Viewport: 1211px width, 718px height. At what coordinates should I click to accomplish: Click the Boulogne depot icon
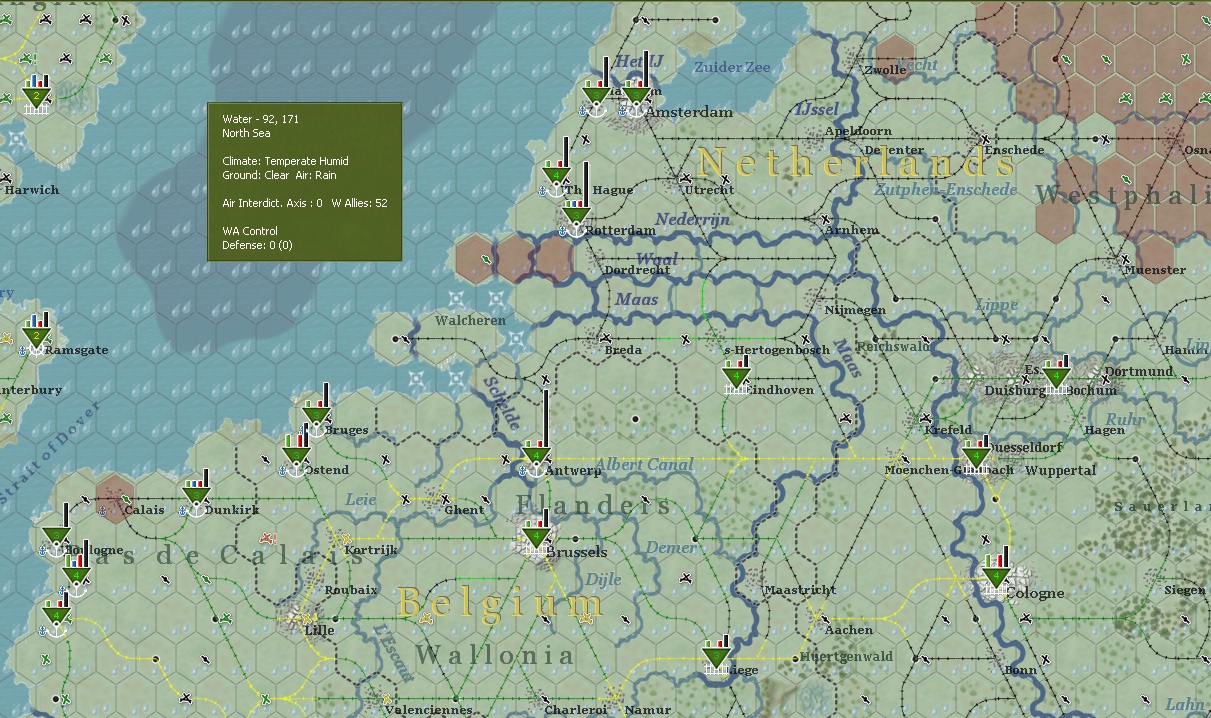(x=56, y=540)
